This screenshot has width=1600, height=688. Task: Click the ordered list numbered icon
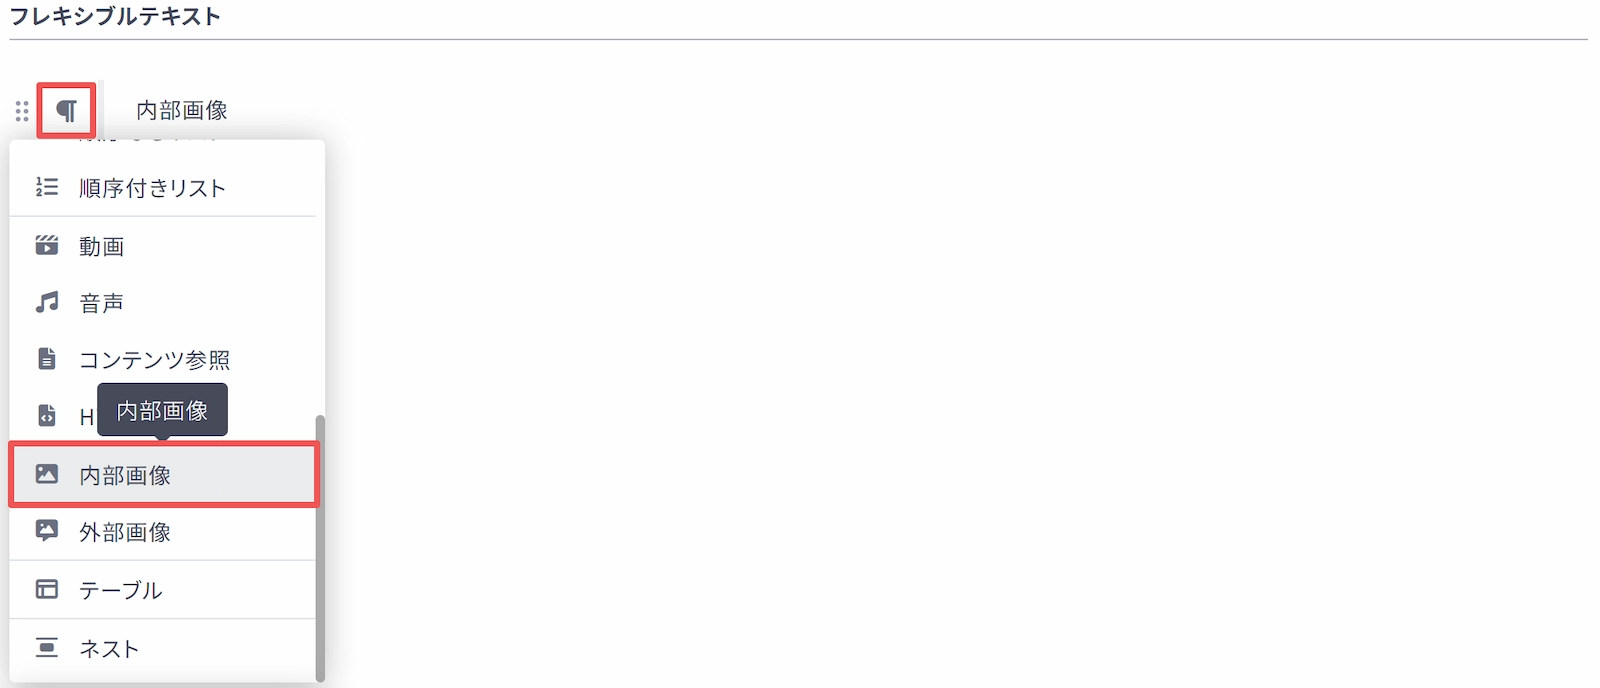click(x=47, y=187)
